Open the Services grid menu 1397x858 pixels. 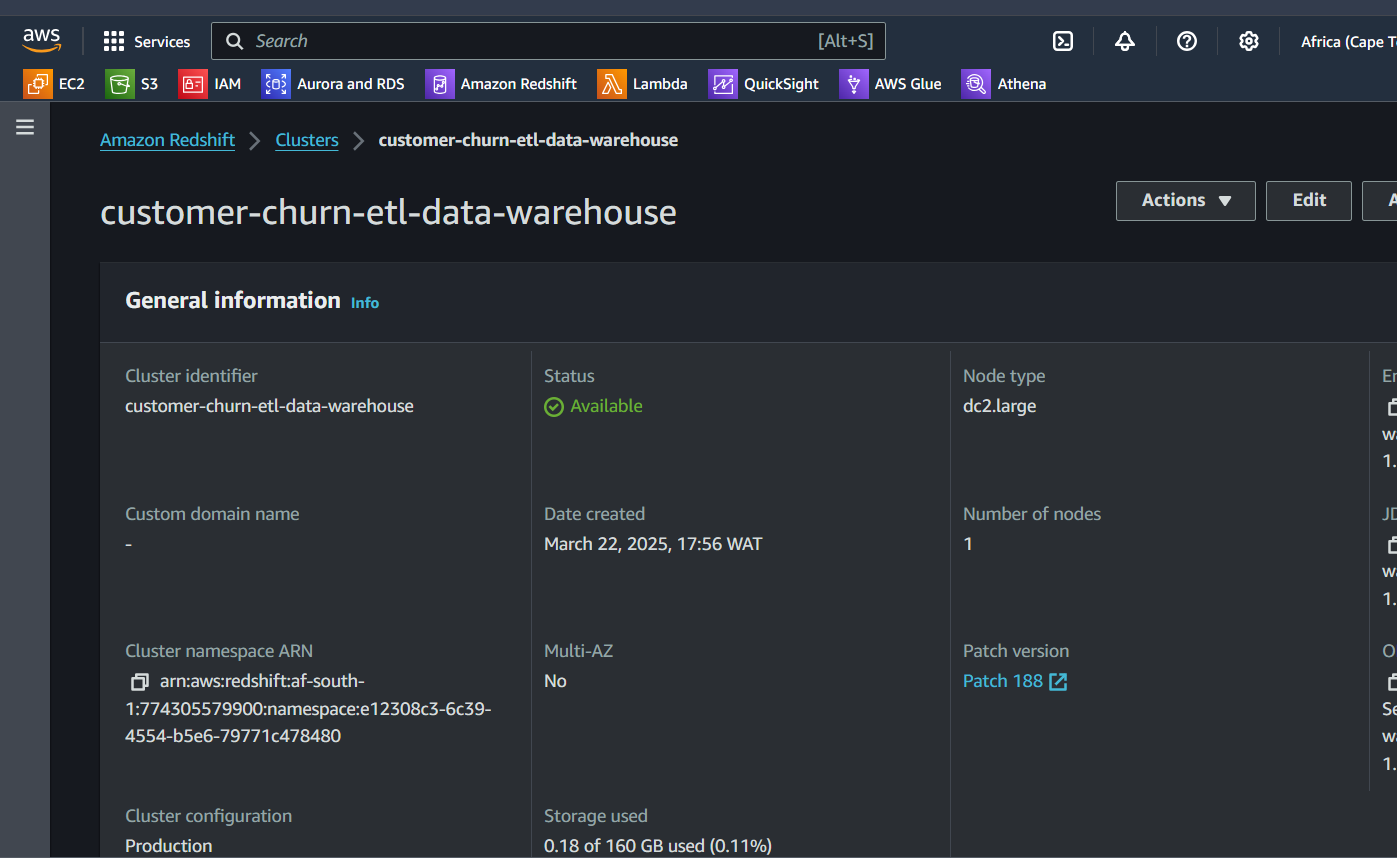[114, 41]
